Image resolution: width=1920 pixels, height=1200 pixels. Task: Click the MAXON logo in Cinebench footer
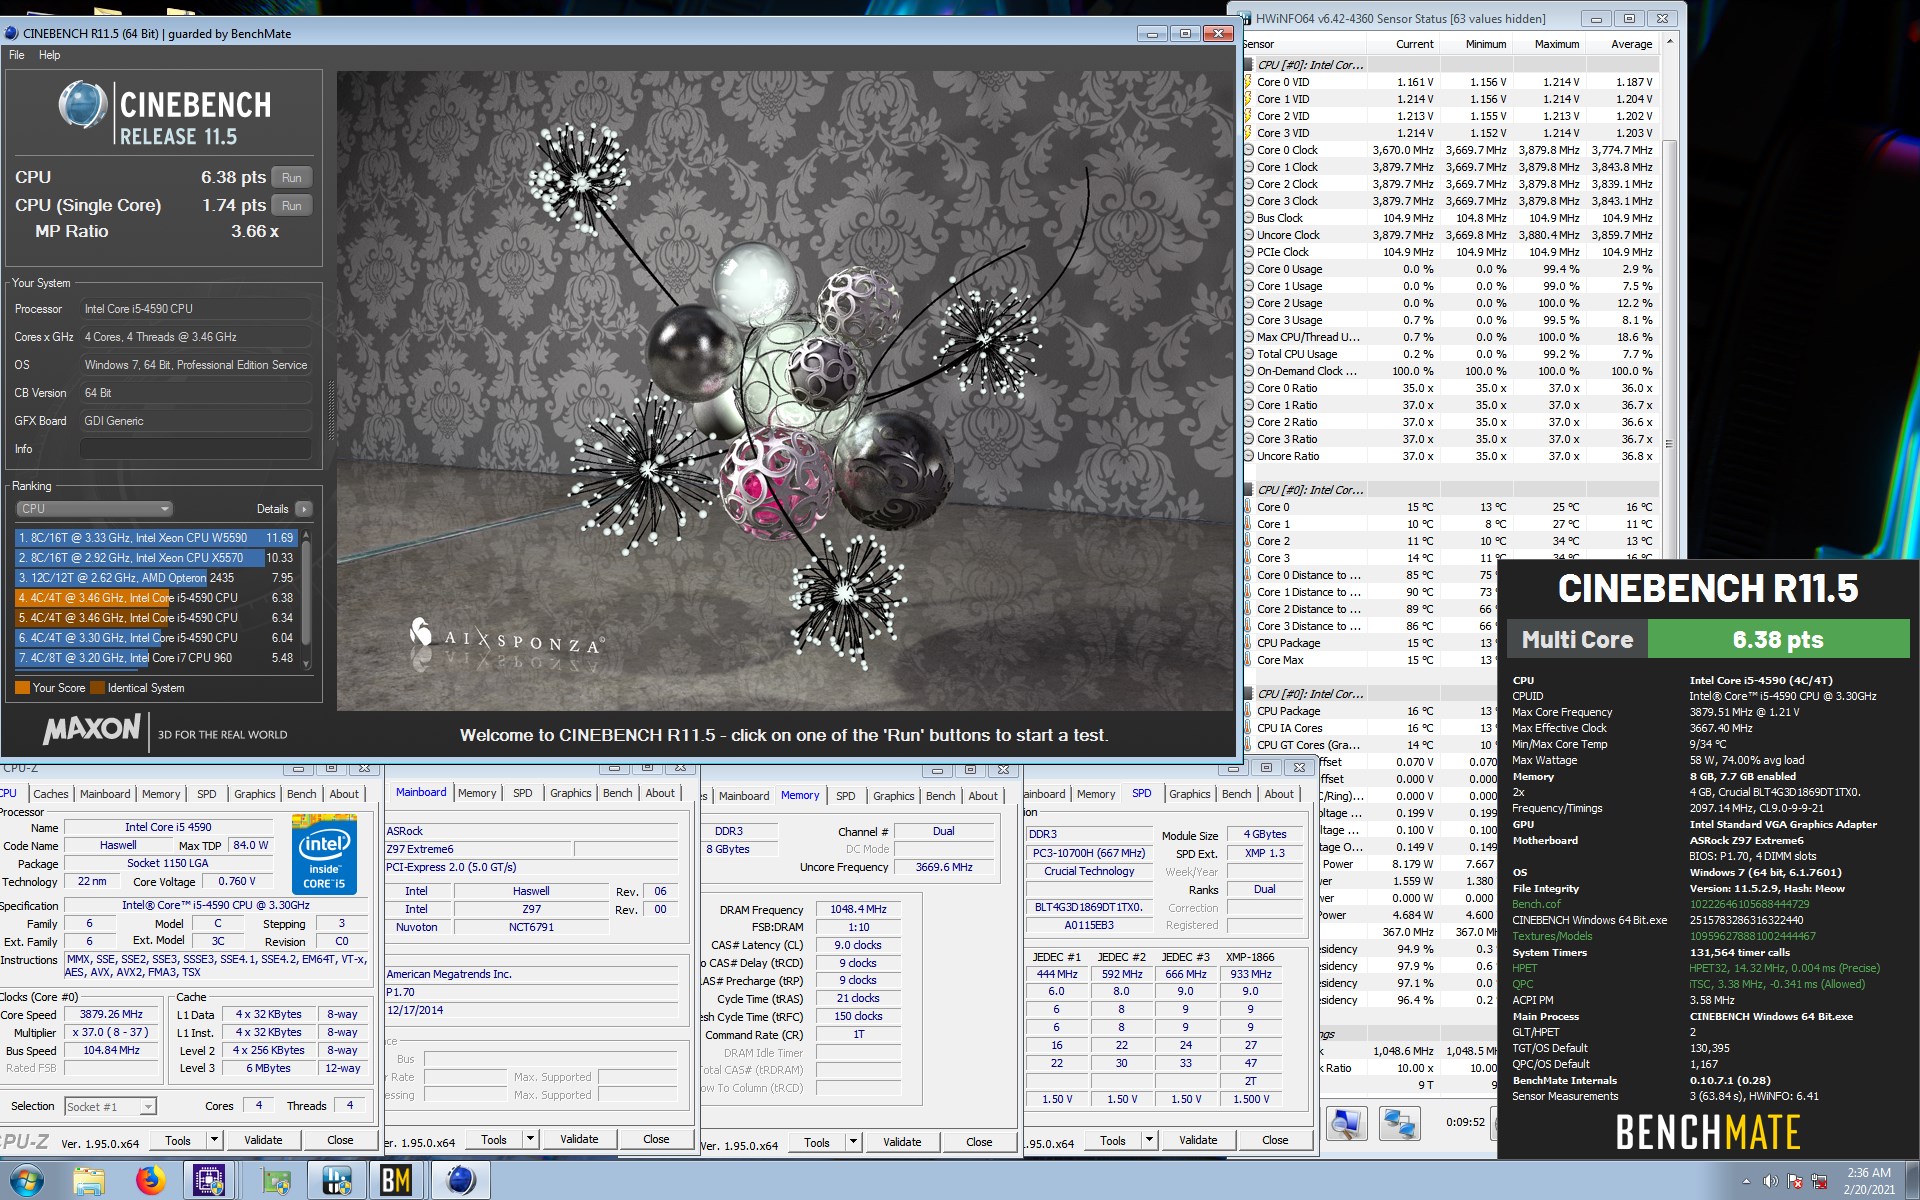click(91, 729)
